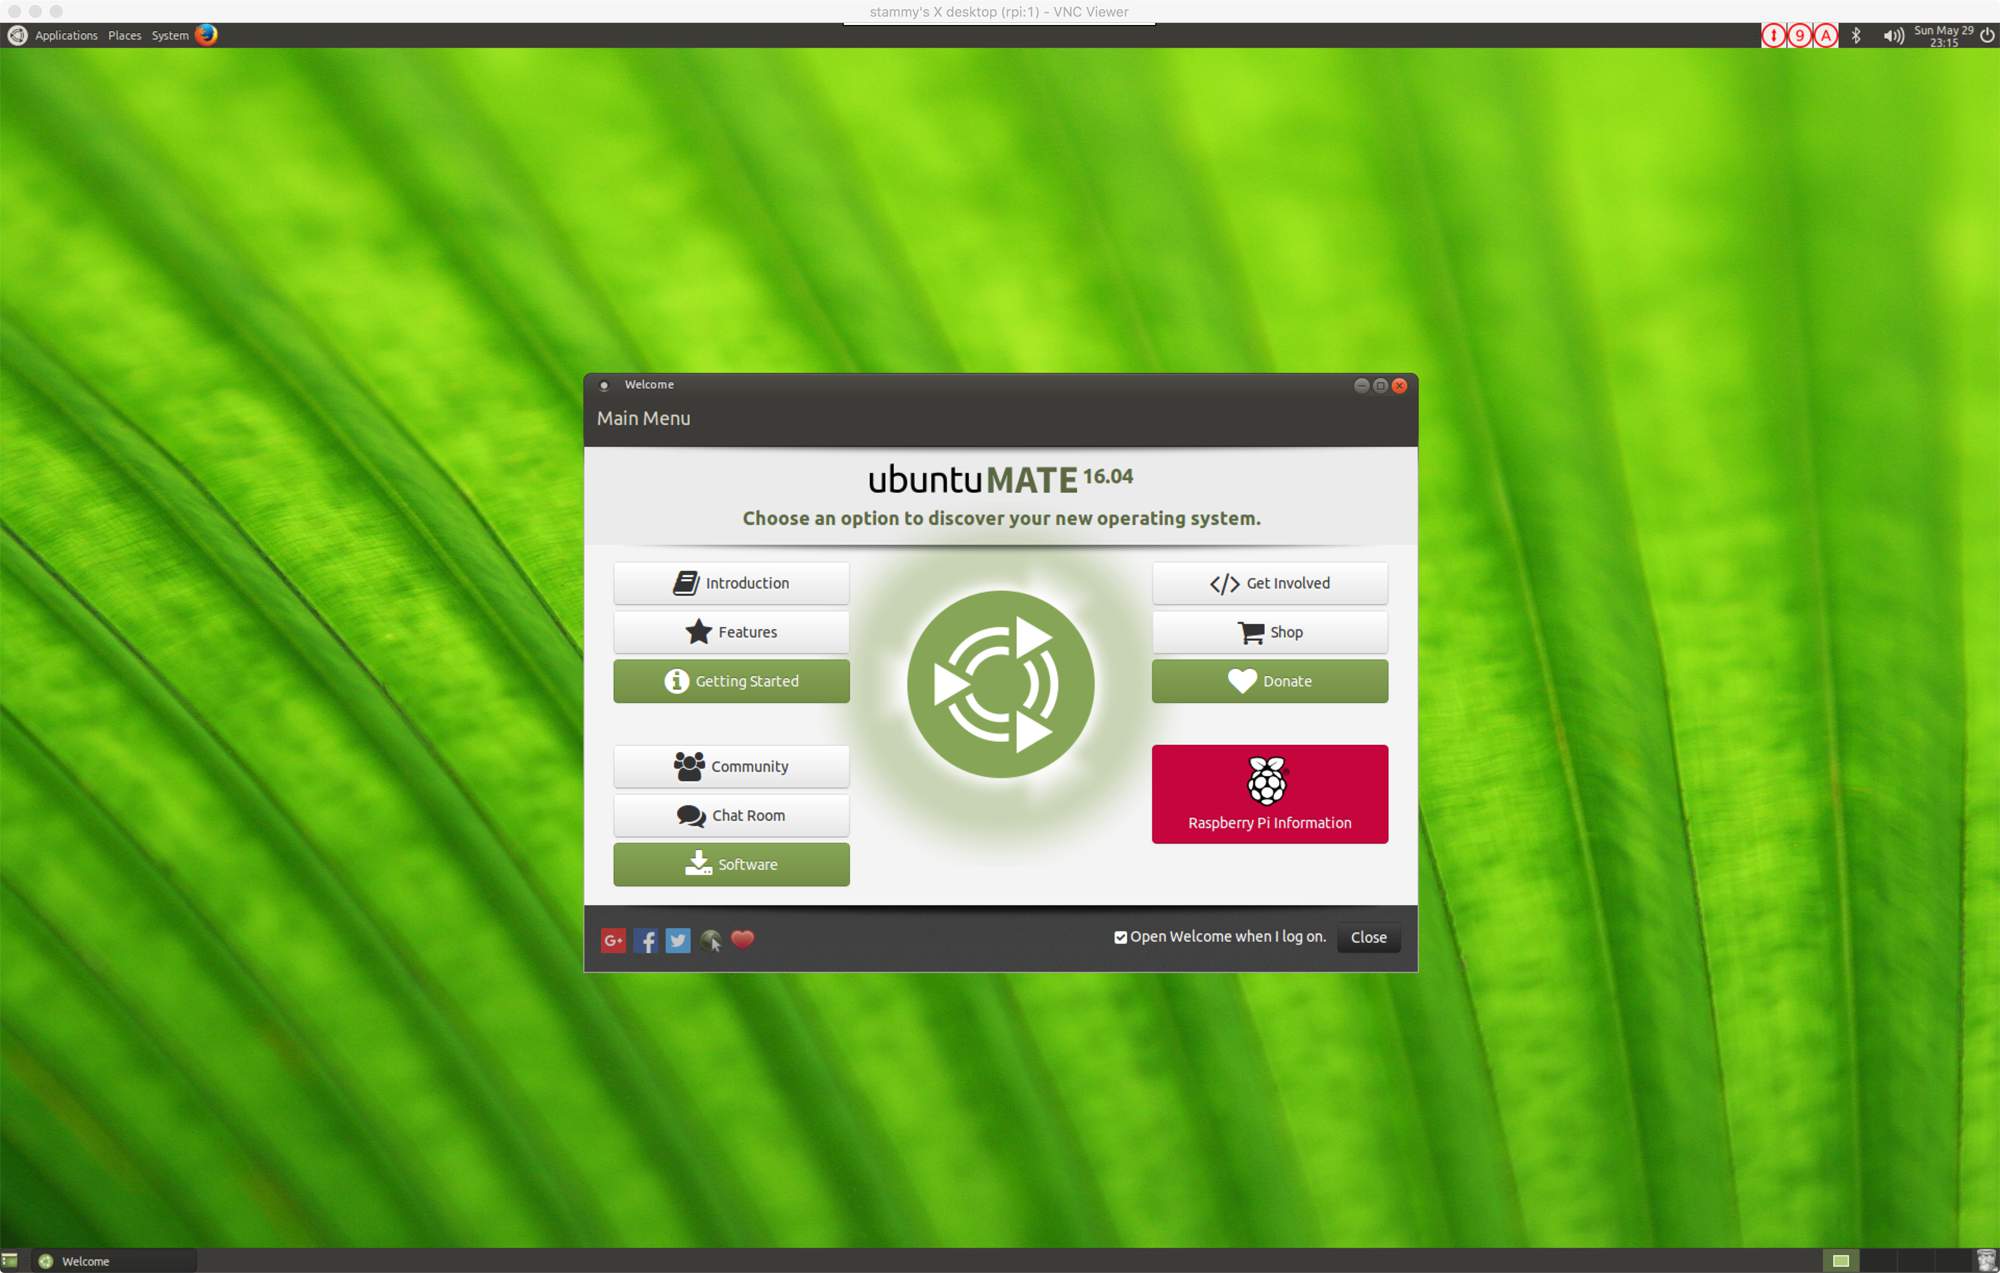
Task: Open the Features section
Action: click(x=731, y=632)
